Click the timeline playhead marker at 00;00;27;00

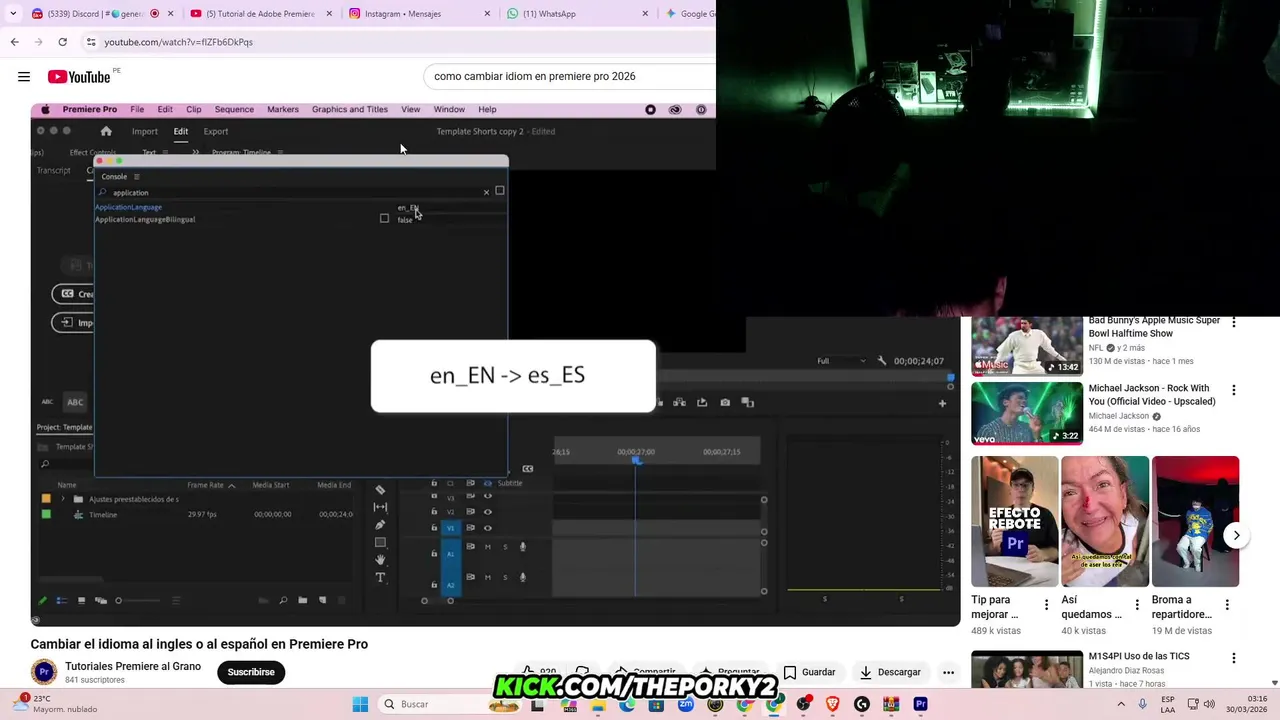click(x=636, y=459)
